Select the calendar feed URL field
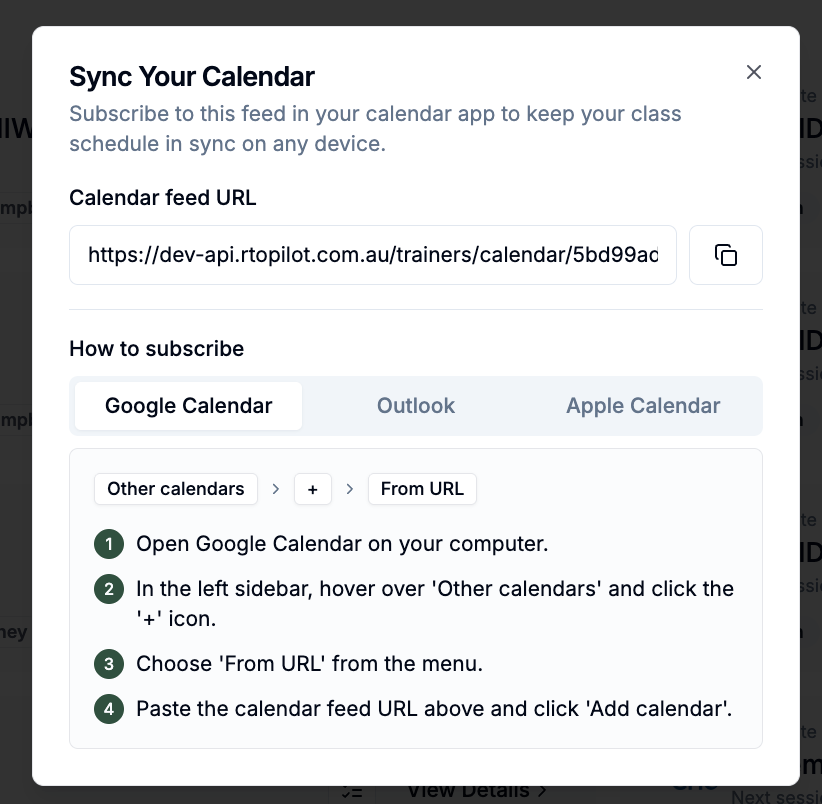Viewport: 822px width, 804px height. [x=373, y=255]
